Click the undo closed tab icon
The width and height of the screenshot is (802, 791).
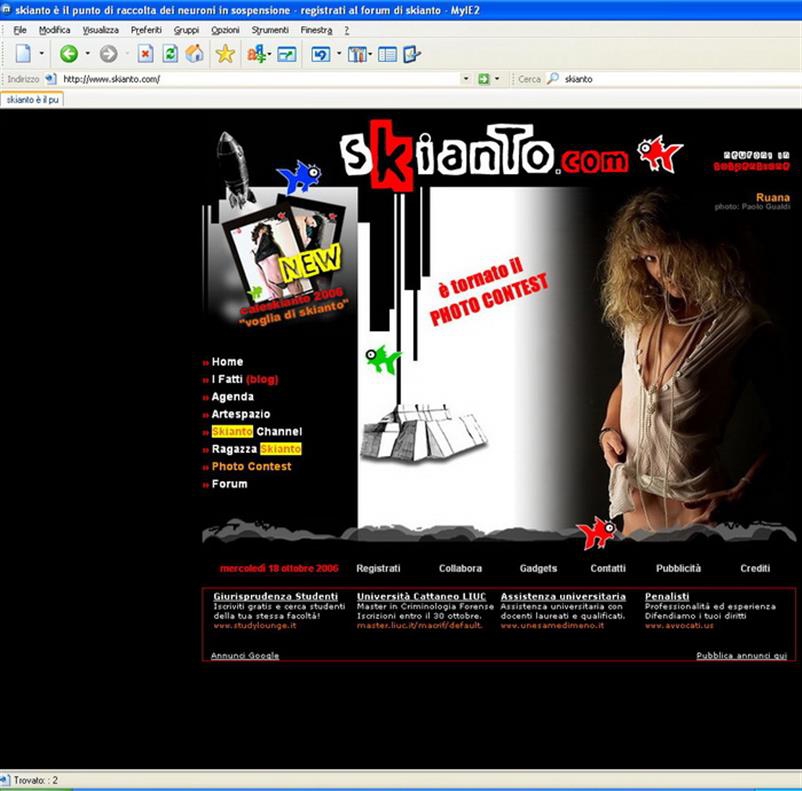(x=321, y=53)
